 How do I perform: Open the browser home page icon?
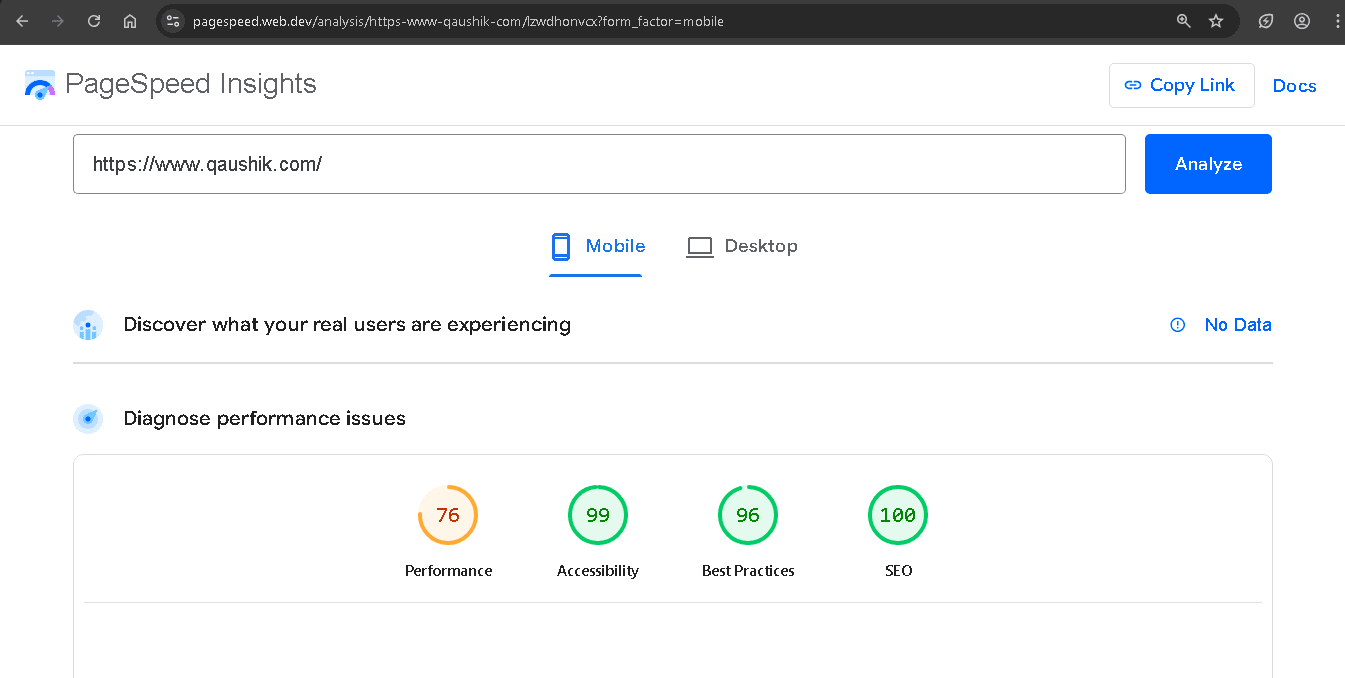[x=130, y=21]
